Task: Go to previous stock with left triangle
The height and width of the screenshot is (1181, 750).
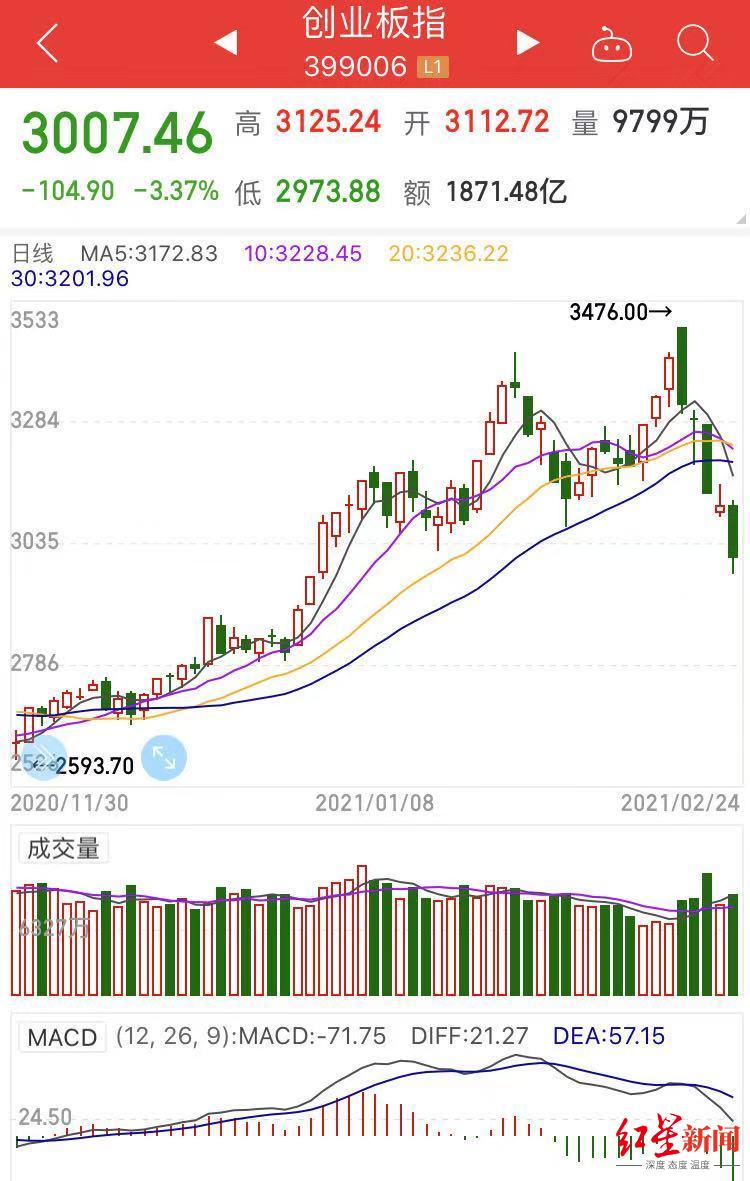Action: point(226,42)
